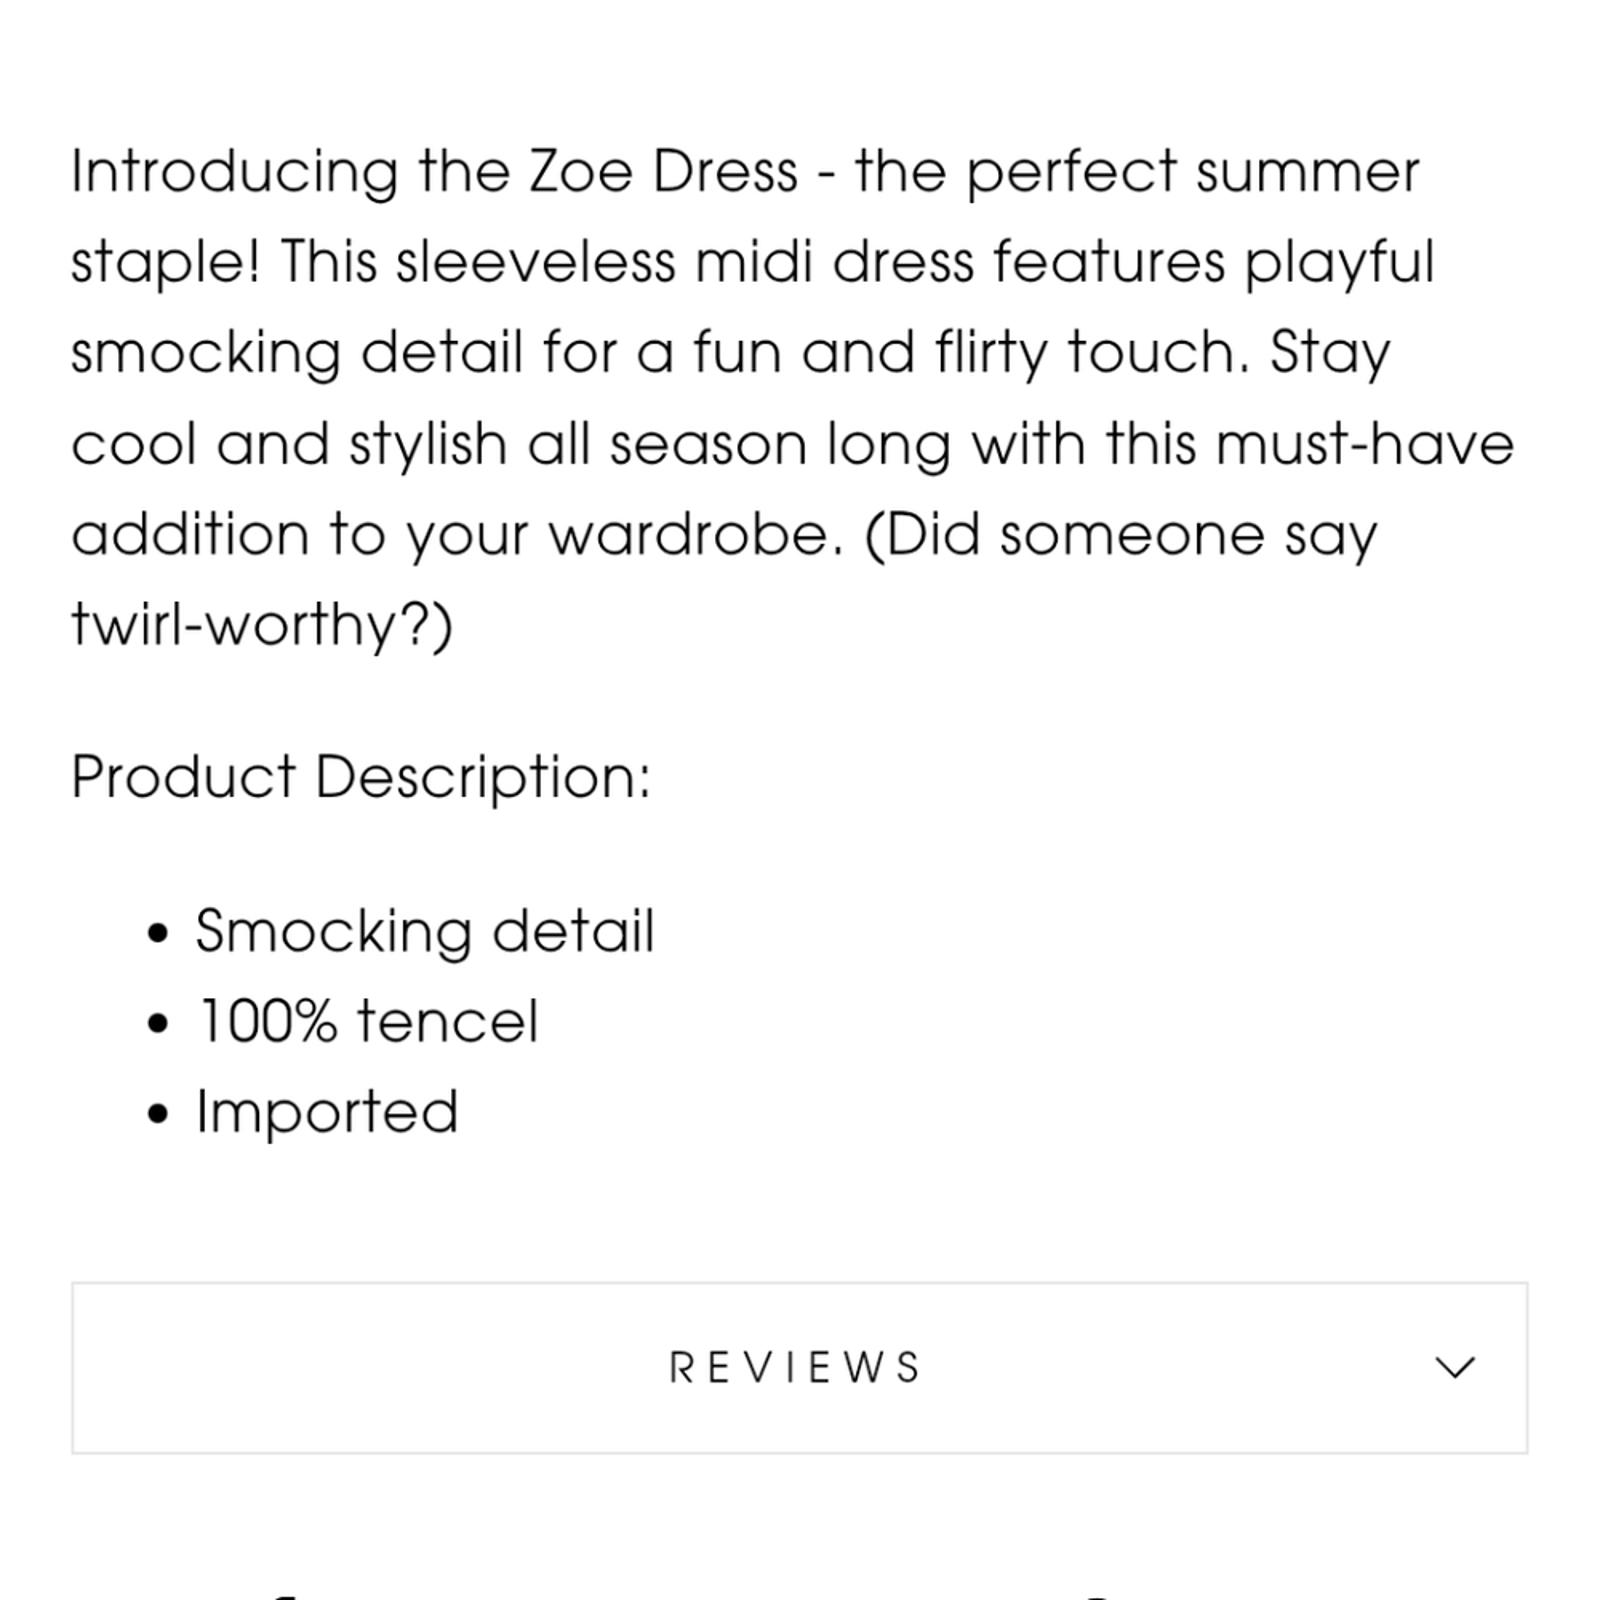The height and width of the screenshot is (1600, 1600).
Task: Click the 'Zoe Dress' name in the intro
Action: (664, 172)
